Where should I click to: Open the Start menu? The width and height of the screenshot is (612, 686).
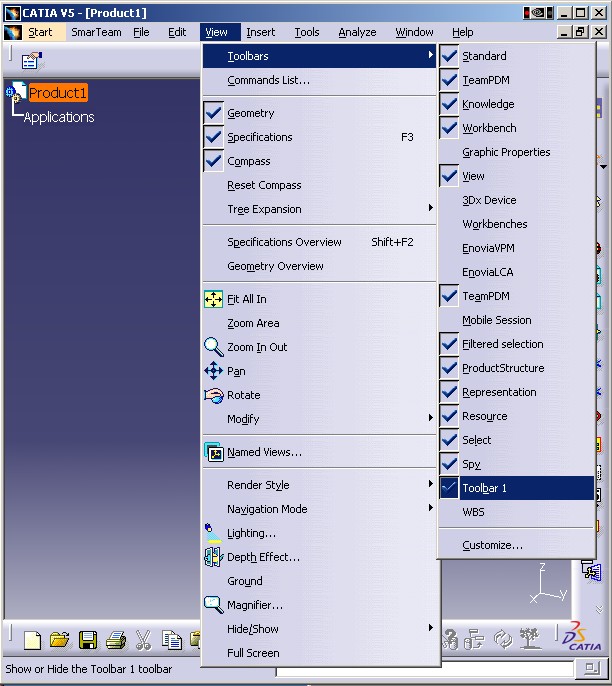click(x=40, y=32)
